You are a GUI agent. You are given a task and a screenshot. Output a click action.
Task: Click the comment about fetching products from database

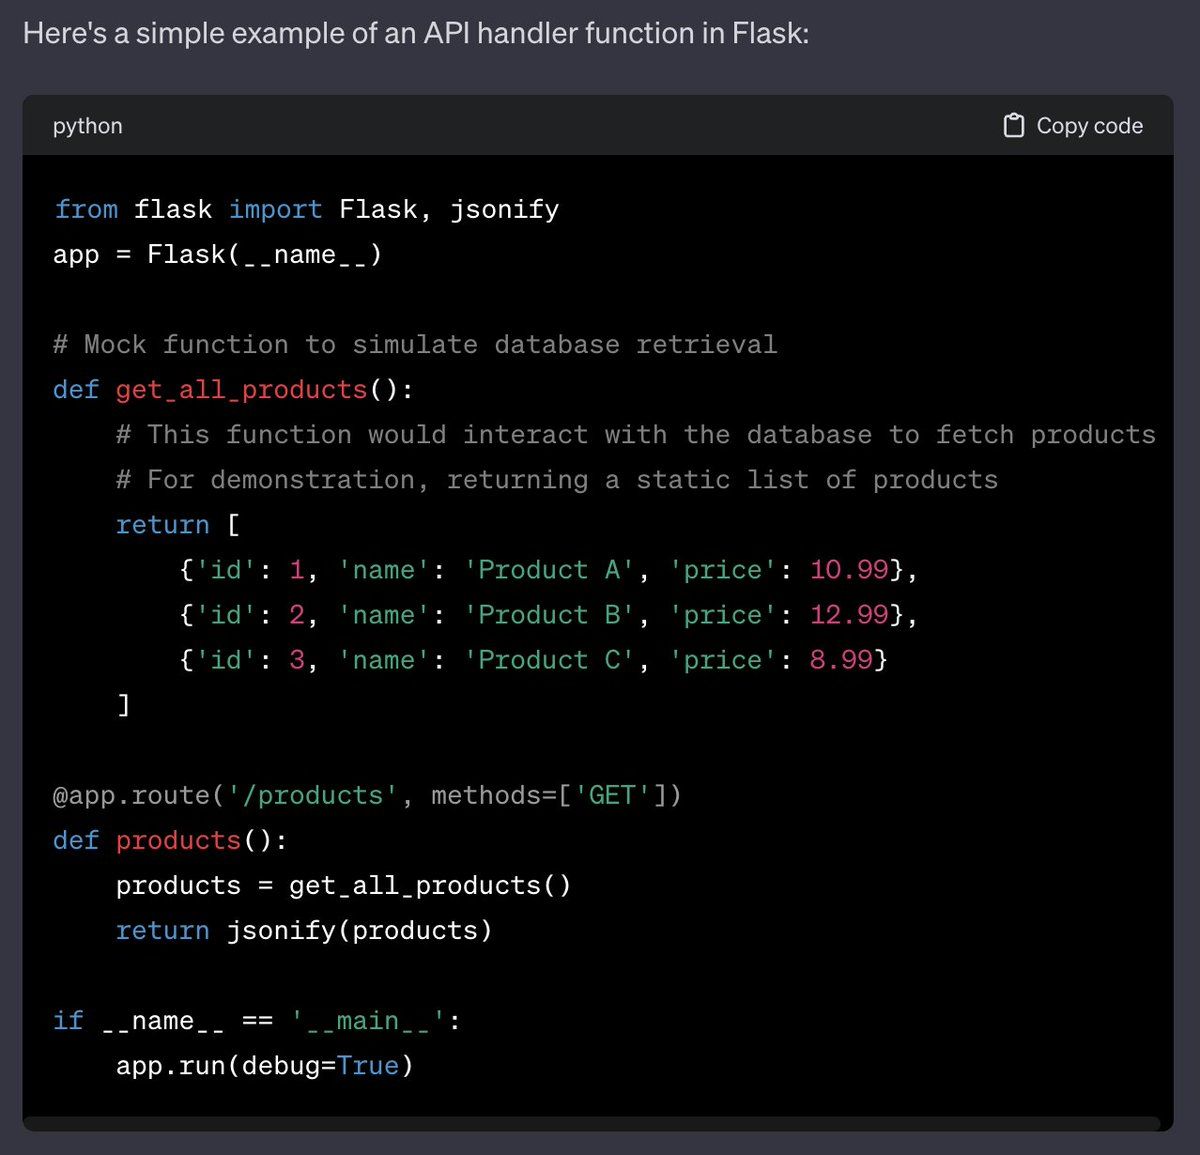635,435
